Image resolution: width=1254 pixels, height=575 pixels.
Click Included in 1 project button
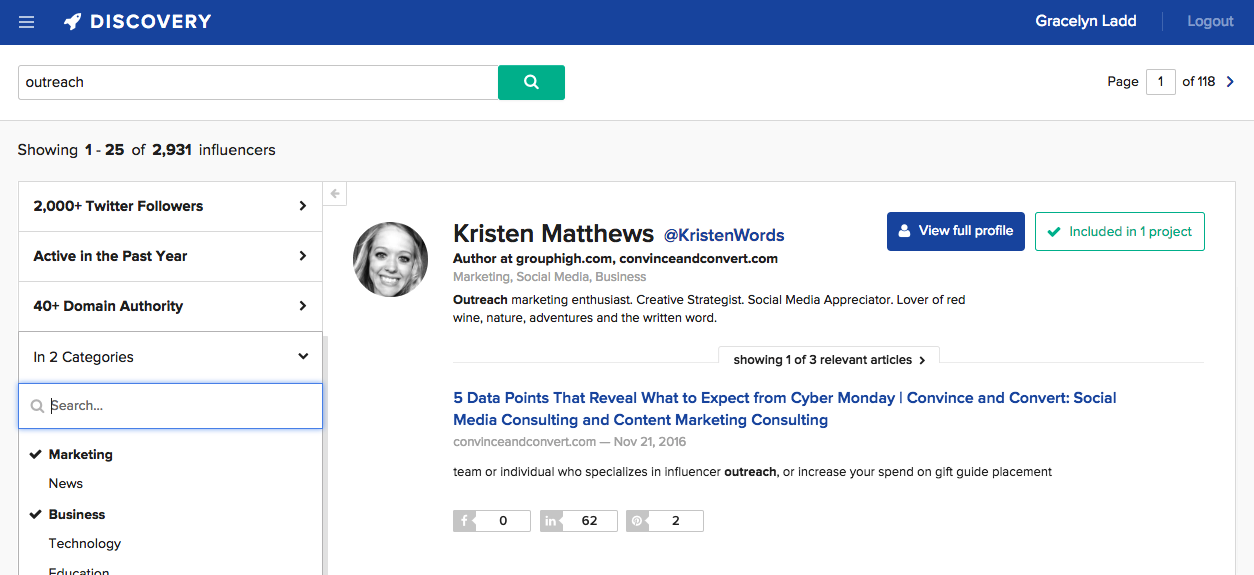click(x=1120, y=231)
